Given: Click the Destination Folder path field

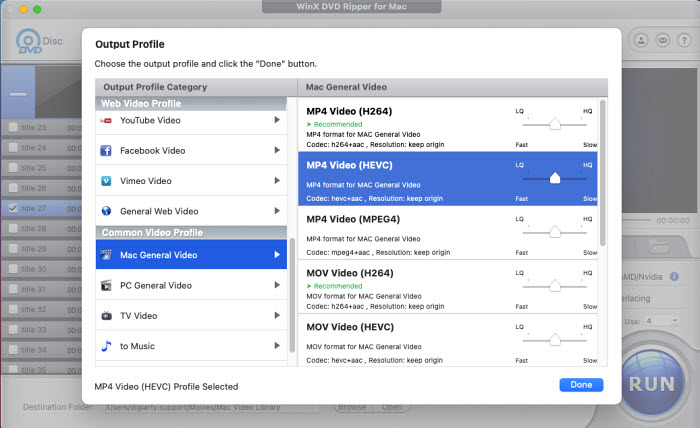Looking at the screenshot, I should (x=210, y=407).
